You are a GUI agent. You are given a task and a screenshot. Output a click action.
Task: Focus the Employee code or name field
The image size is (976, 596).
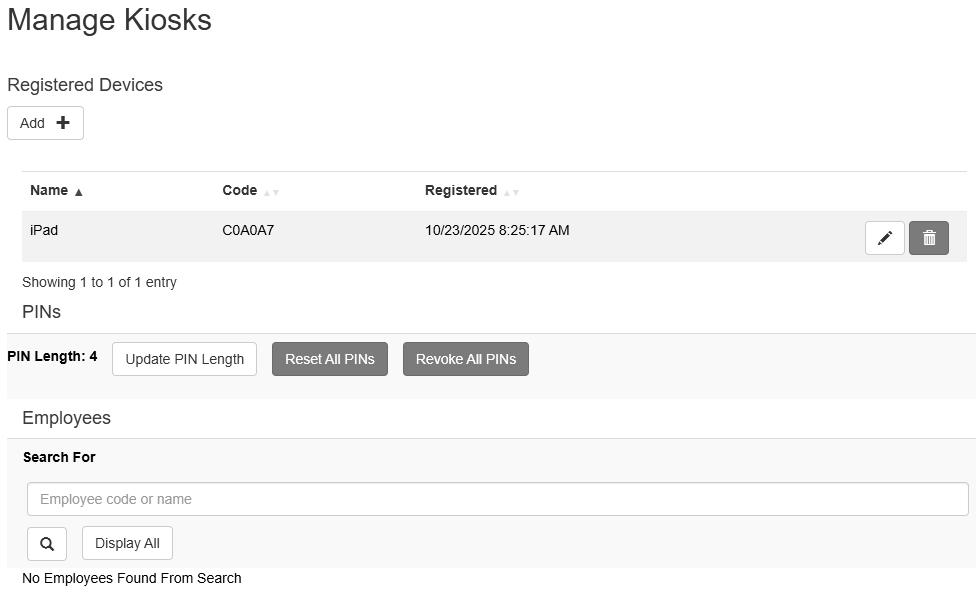(x=497, y=499)
